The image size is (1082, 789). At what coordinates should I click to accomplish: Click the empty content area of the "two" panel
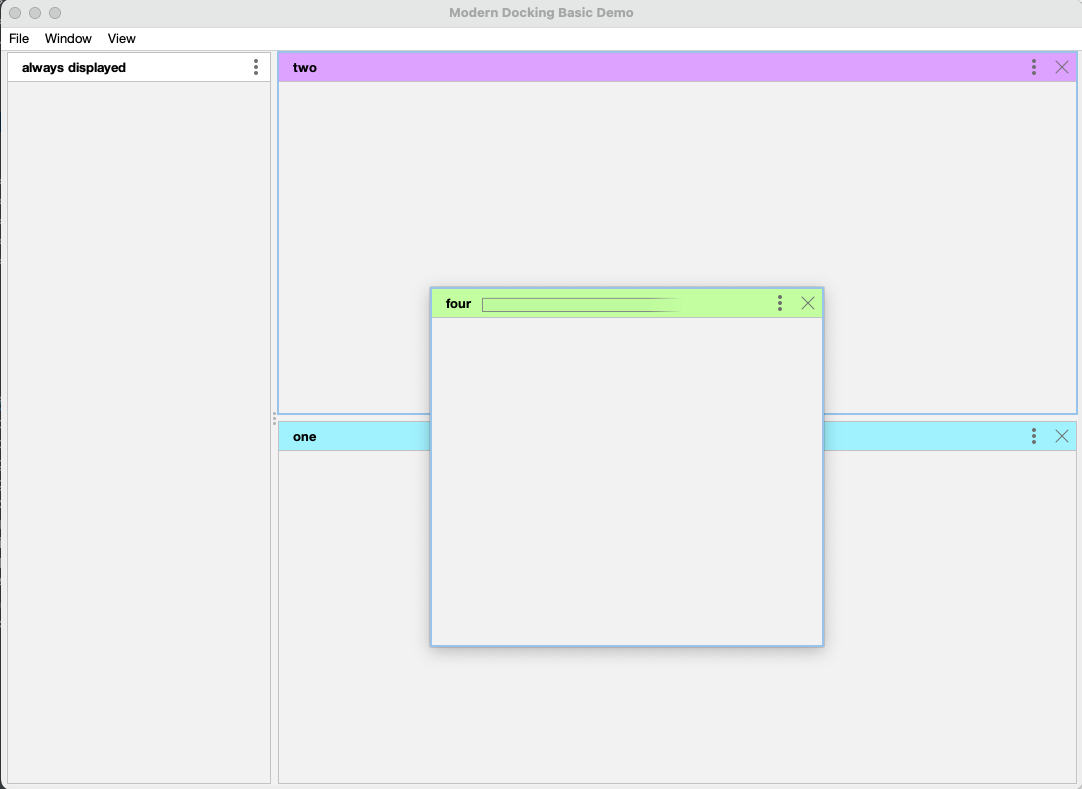click(x=950, y=200)
